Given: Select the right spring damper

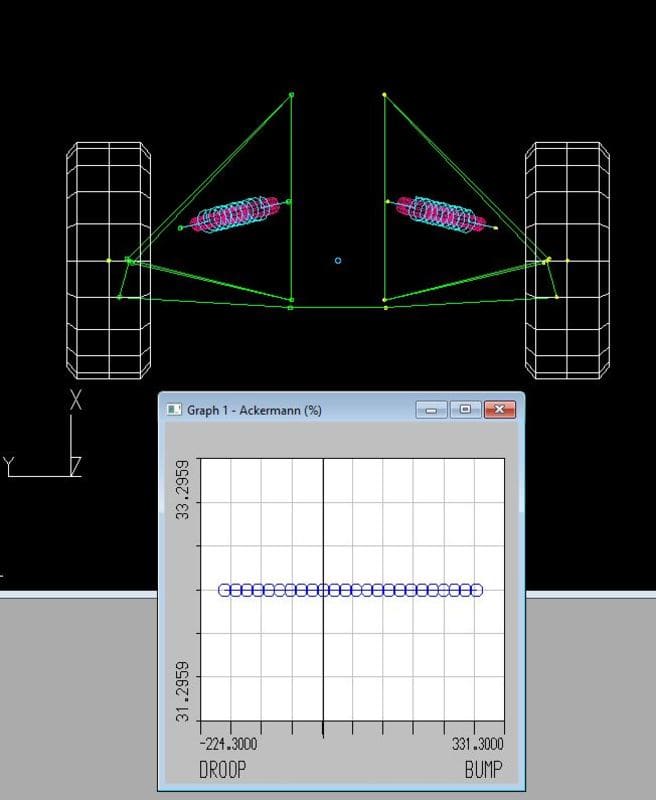Looking at the screenshot, I should 441,214.
